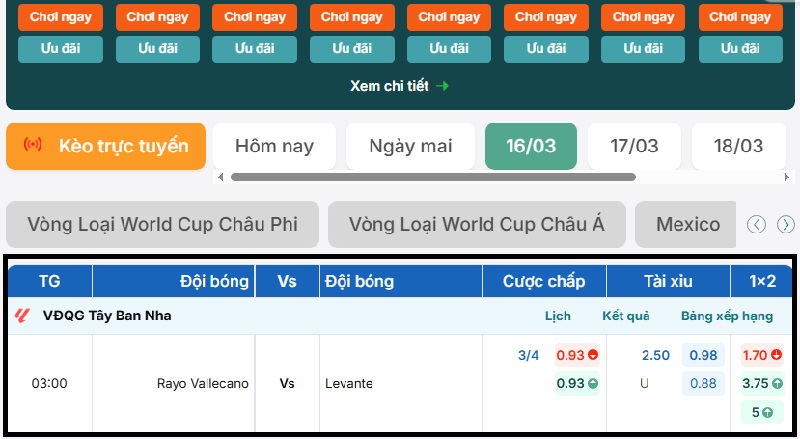Click the date list horizontal scrollbar thumb

432,177
